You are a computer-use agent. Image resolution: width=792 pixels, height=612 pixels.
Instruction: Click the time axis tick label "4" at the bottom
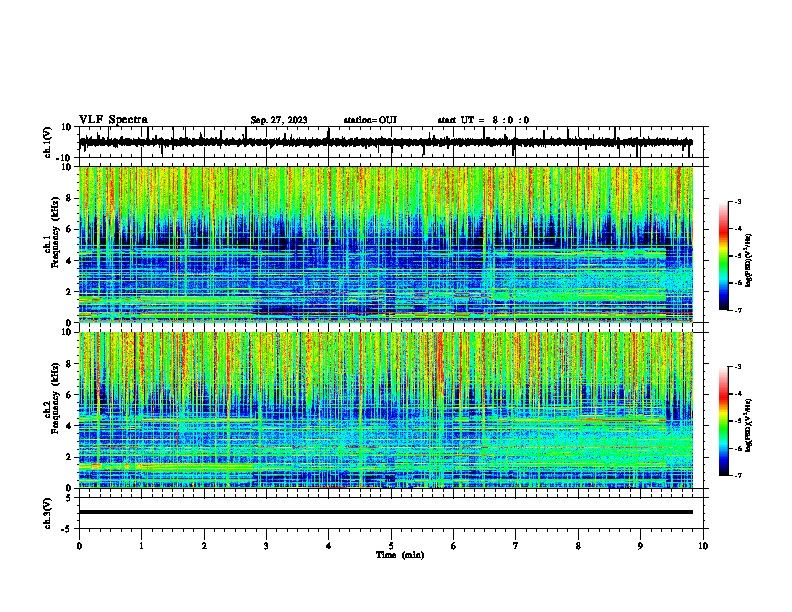329,546
